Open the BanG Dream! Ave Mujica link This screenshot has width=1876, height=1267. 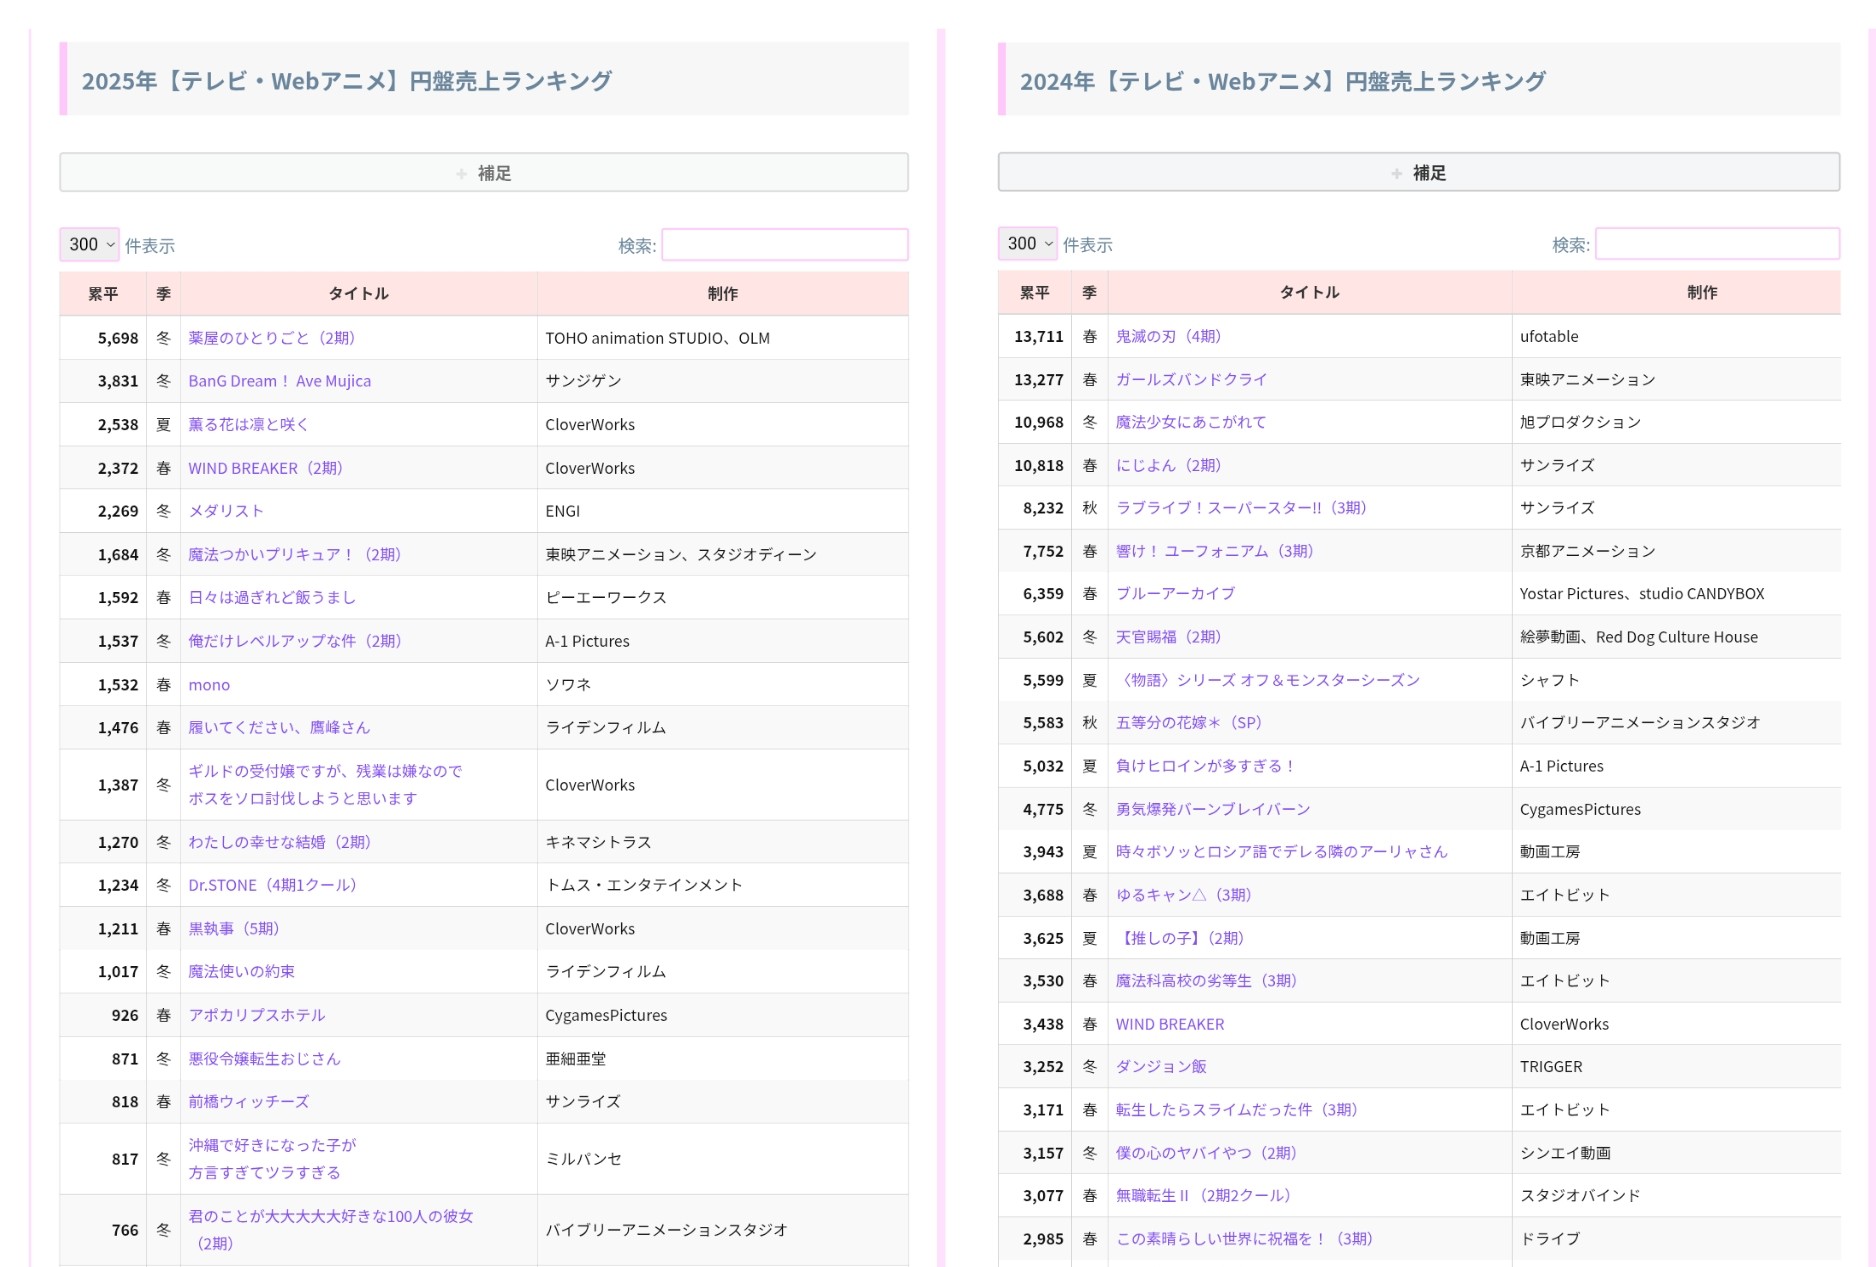point(279,381)
